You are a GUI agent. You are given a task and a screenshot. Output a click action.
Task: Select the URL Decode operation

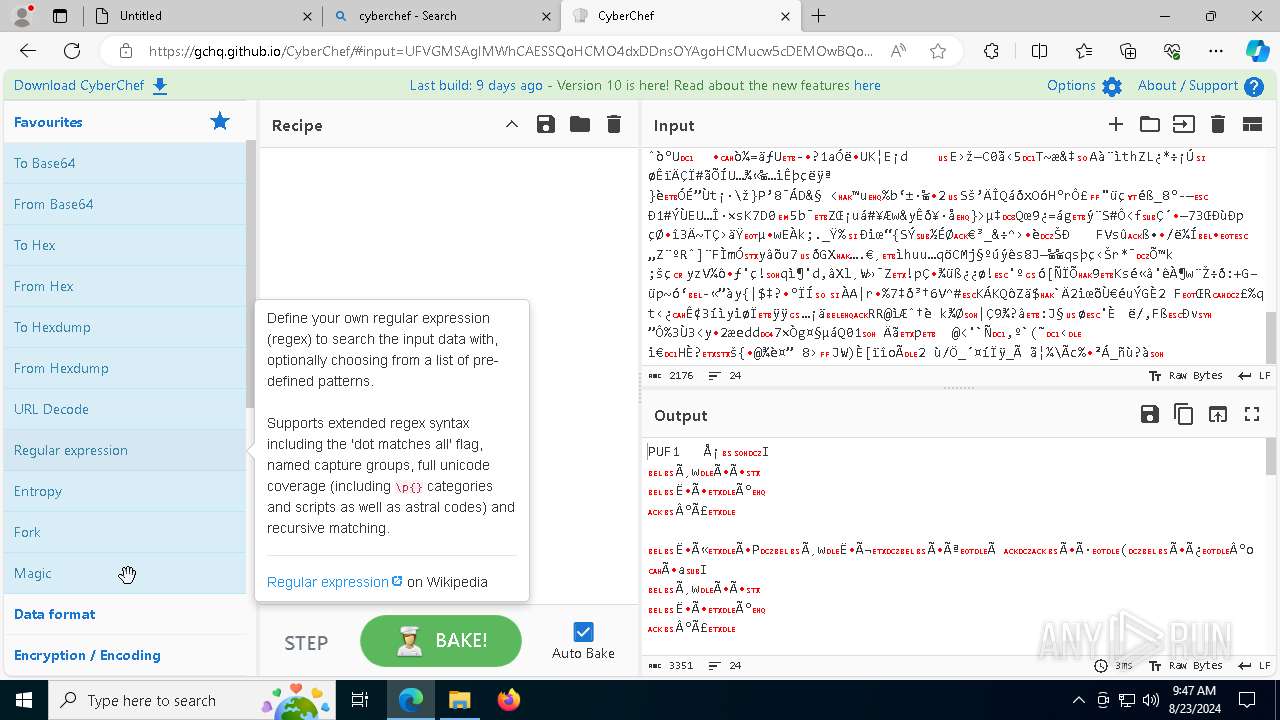click(125, 409)
